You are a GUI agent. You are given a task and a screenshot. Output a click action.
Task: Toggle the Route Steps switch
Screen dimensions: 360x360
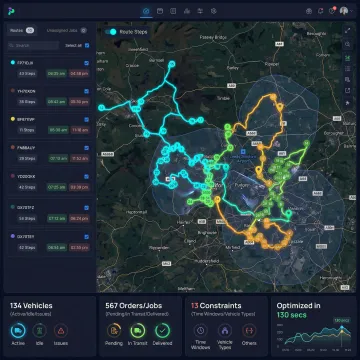110,32
